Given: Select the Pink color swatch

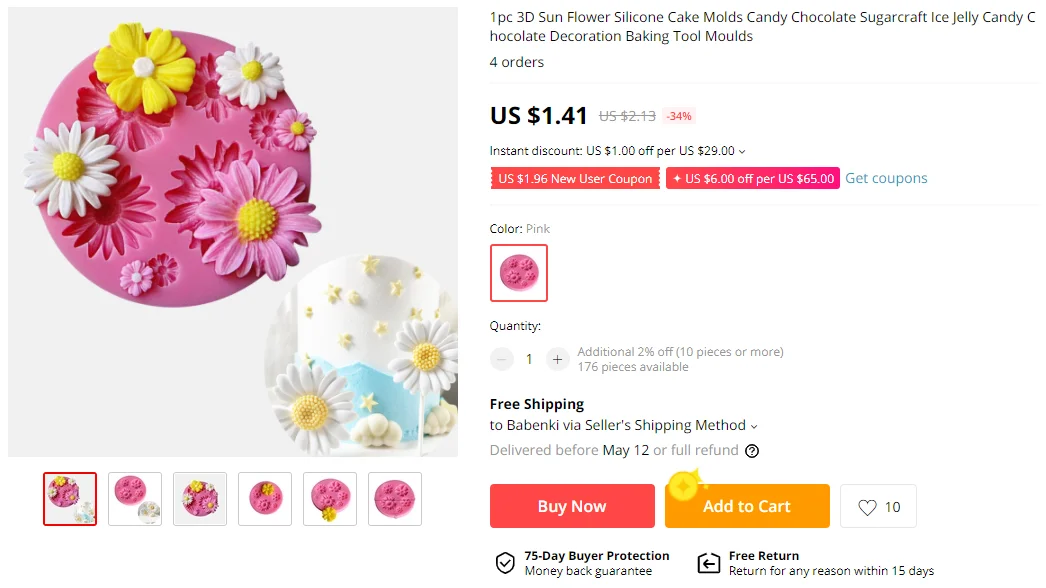Looking at the screenshot, I should pyautogui.click(x=519, y=273).
